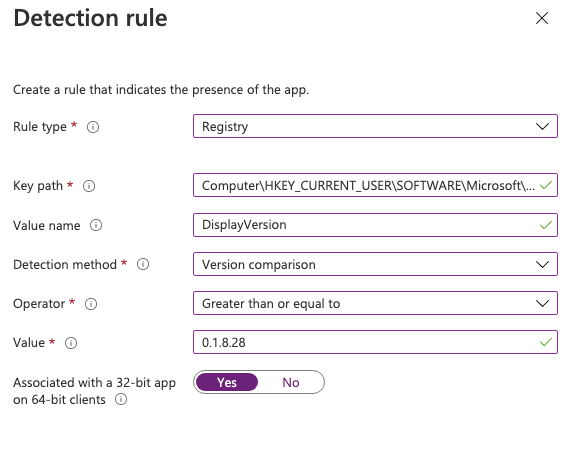Click the Detection method chevron arrow
The height and width of the screenshot is (450, 567).
pyautogui.click(x=542, y=264)
